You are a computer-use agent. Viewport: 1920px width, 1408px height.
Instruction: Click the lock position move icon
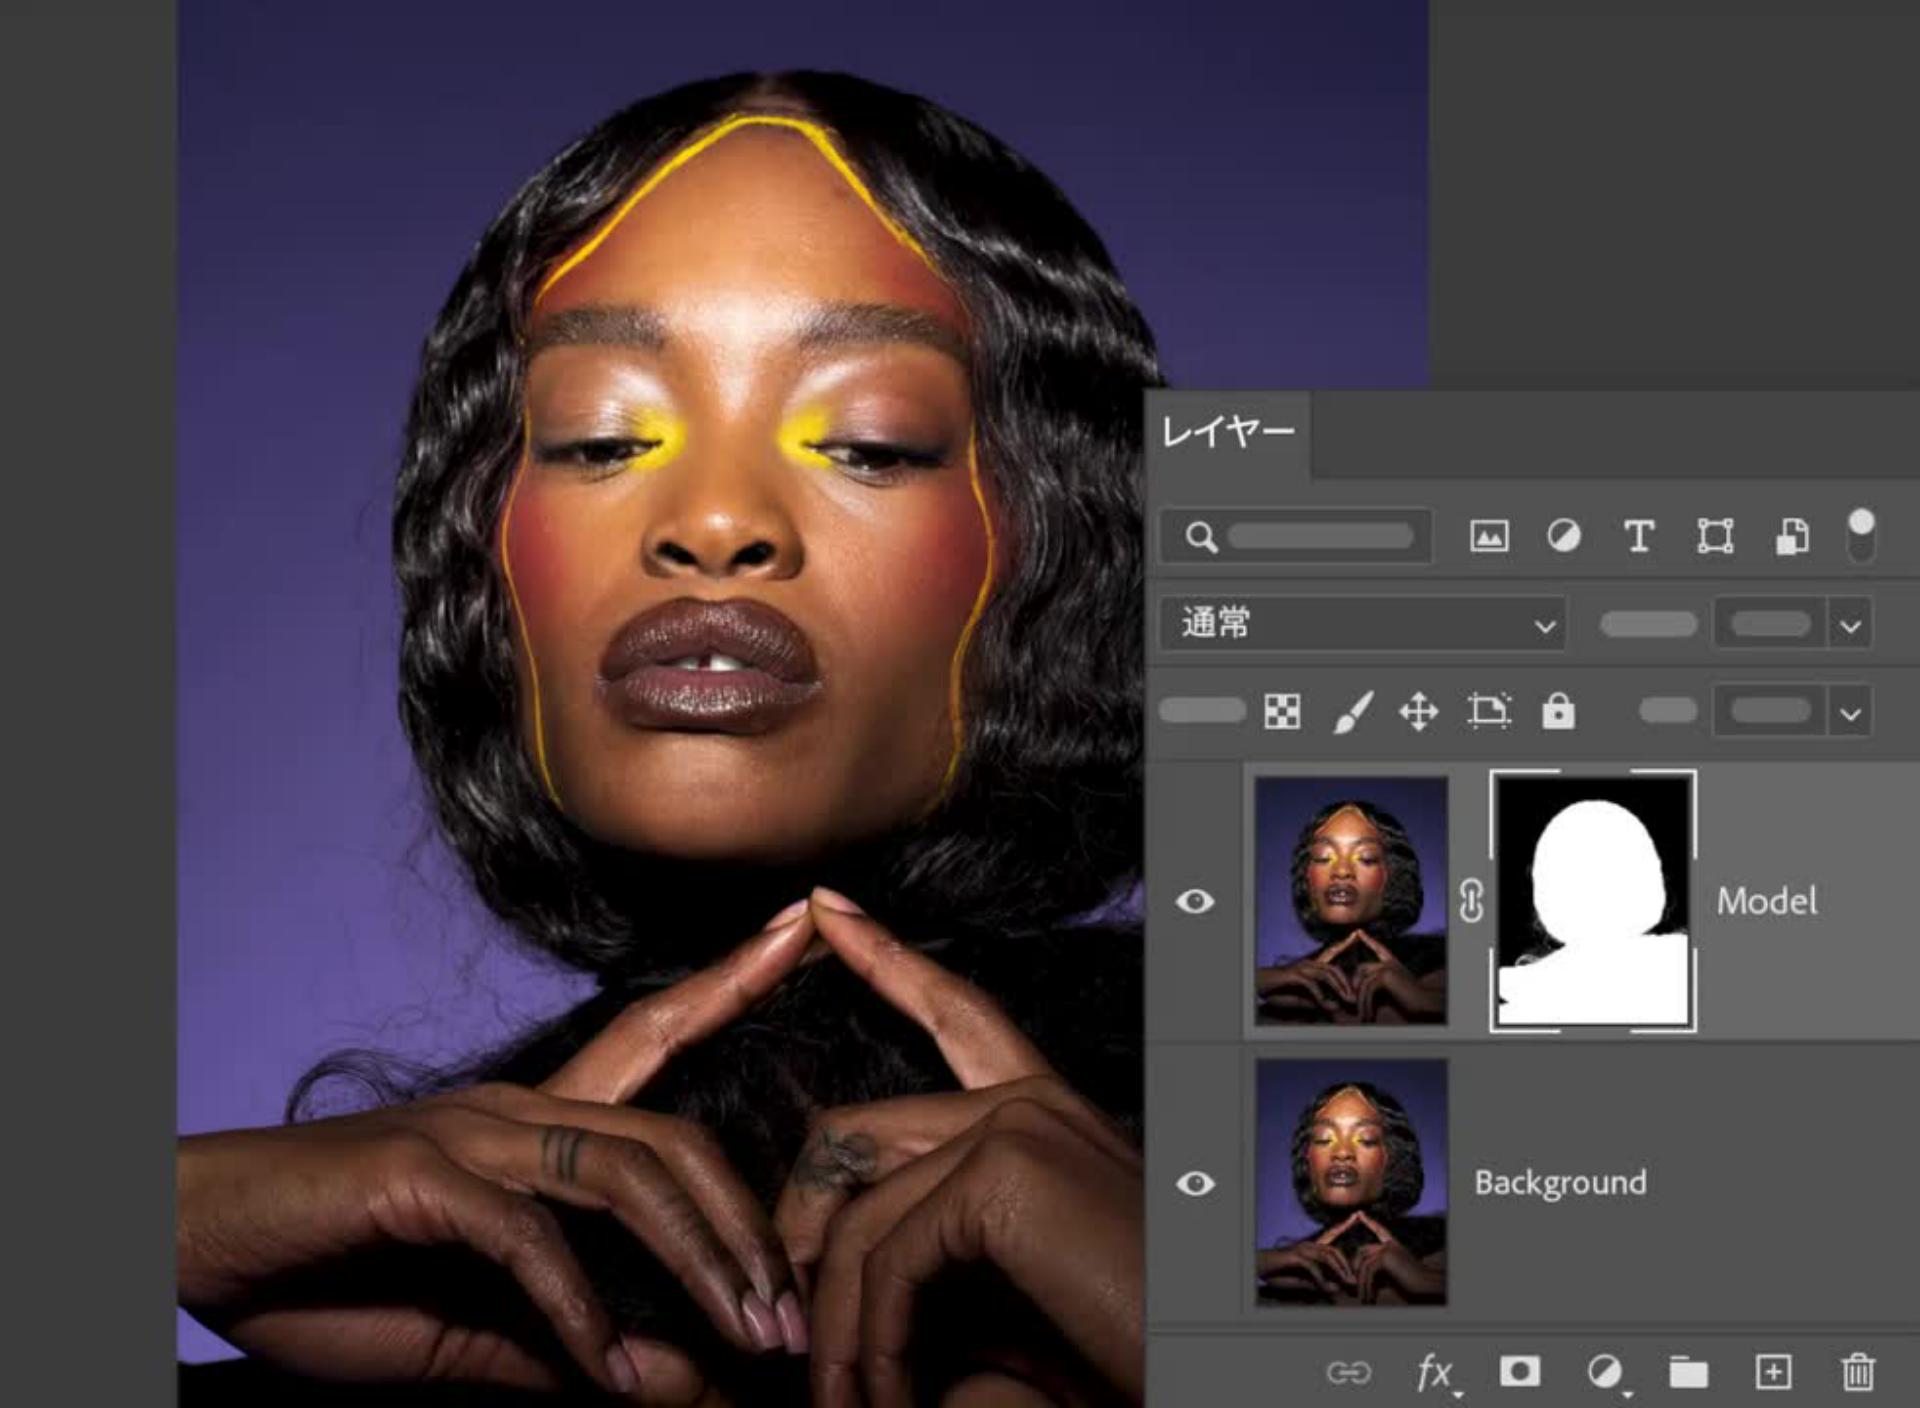click(x=1418, y=712)
